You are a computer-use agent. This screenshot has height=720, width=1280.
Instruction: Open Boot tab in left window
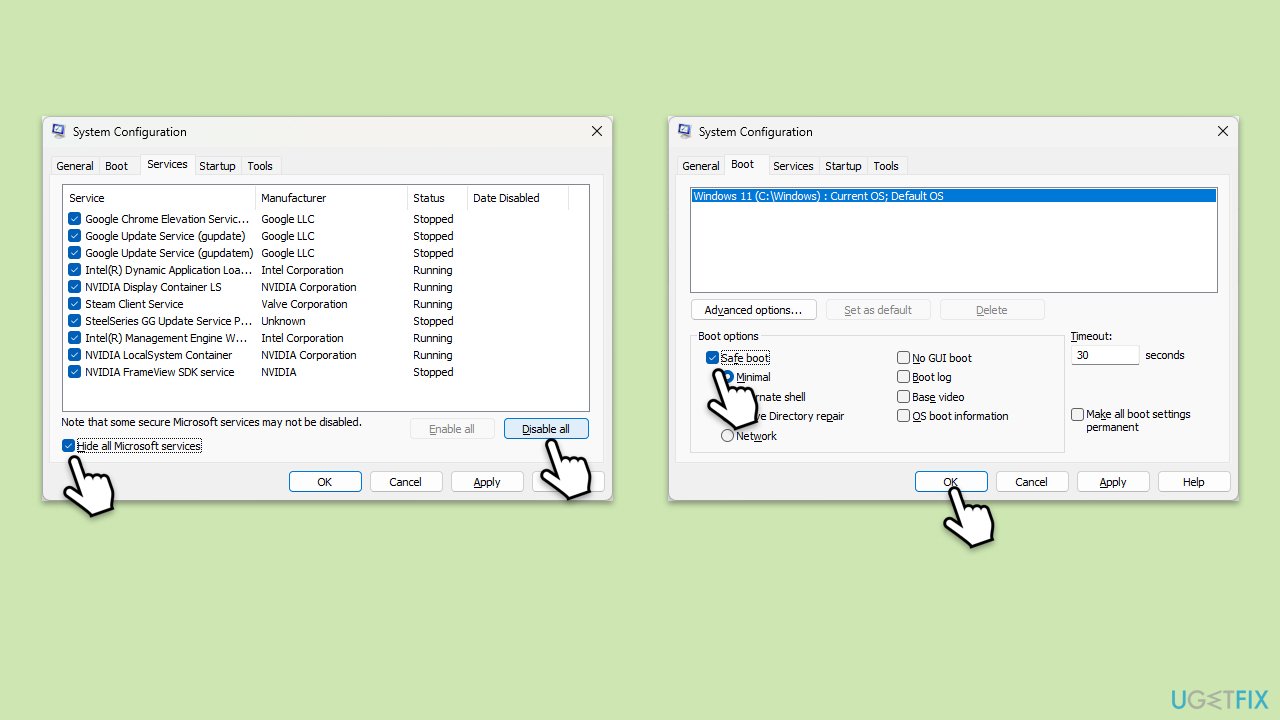(x=117, y=166)
